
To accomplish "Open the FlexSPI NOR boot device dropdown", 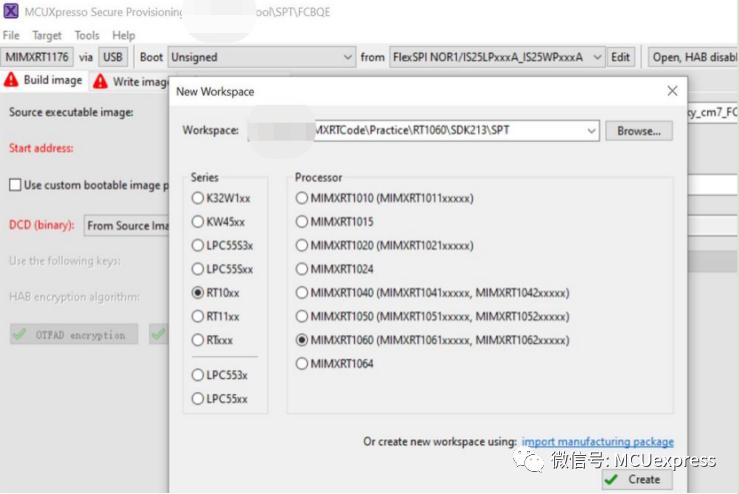I will pyautogui.click(x=497, y=57).
